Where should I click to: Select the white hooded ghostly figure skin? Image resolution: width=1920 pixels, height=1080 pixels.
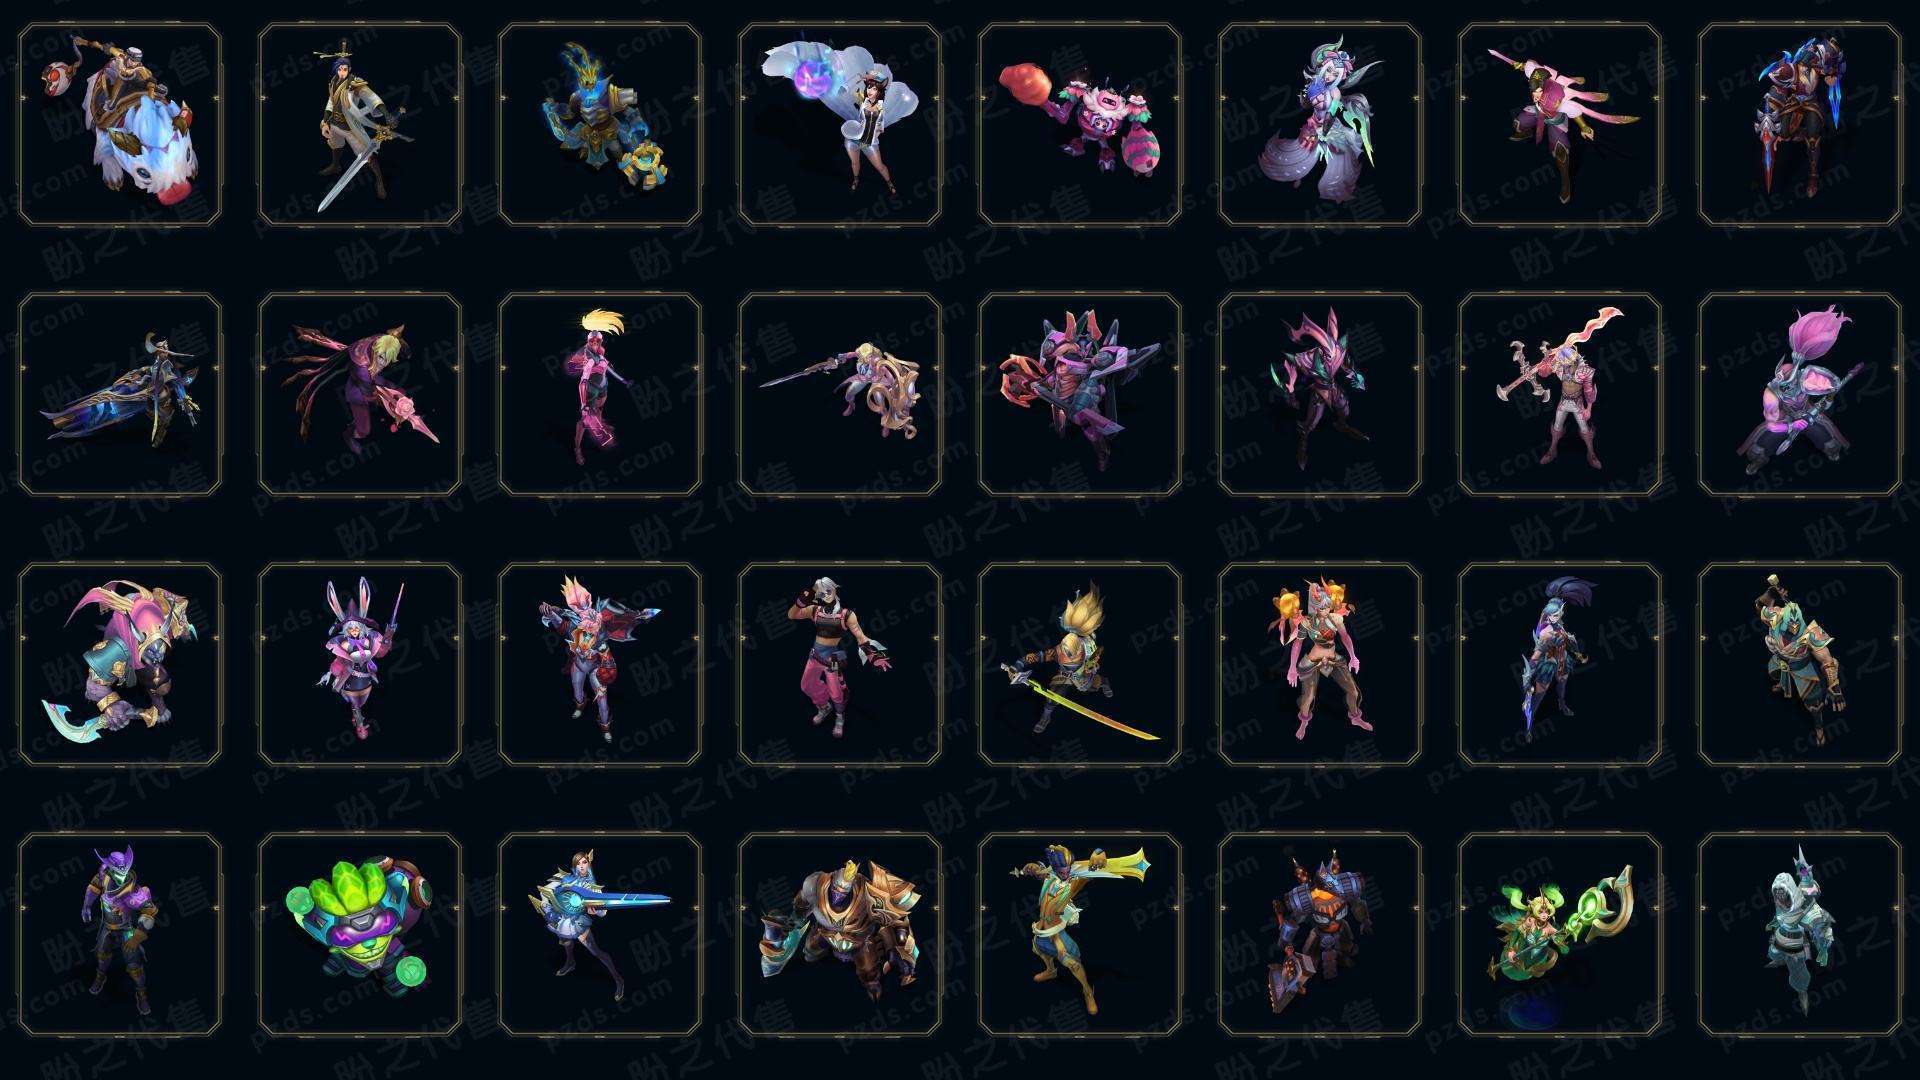pyautogui.click(x=1800, y=934)
